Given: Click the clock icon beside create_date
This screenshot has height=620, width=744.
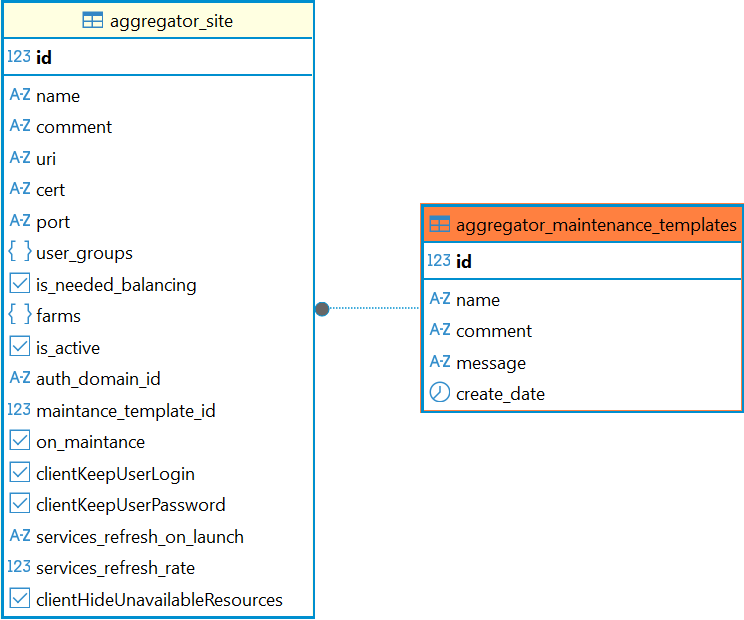Looking at the screenshot, I should 439,393.
